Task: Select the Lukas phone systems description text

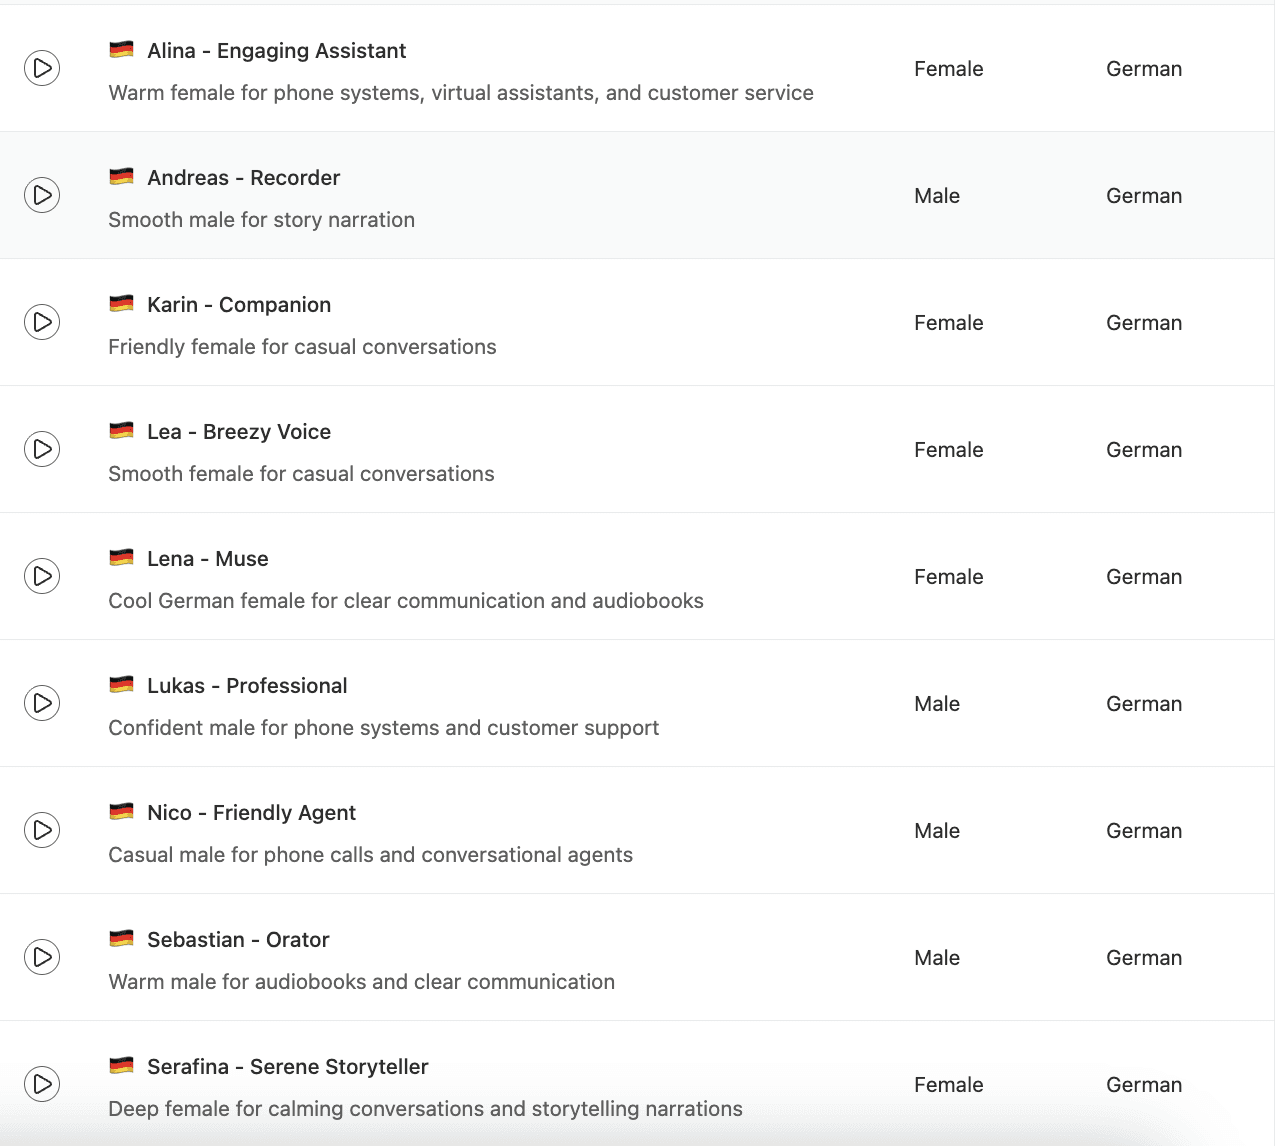Action: coord(384,728)
